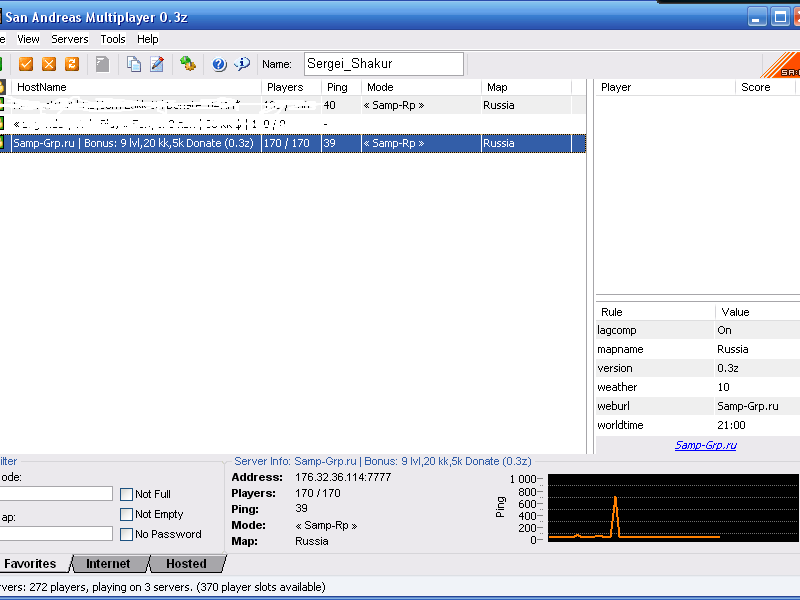Click the address 176.32.36.114:7777

pos(343,478)
